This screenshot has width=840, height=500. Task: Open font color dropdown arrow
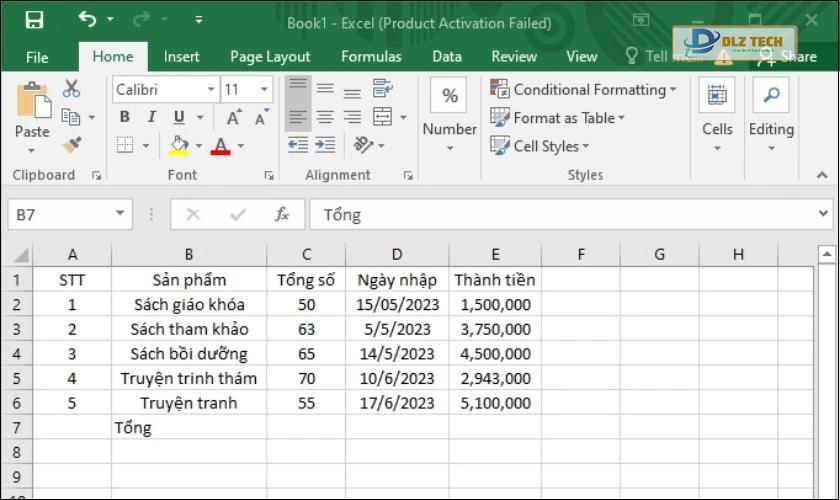click(x=241, y=146)
